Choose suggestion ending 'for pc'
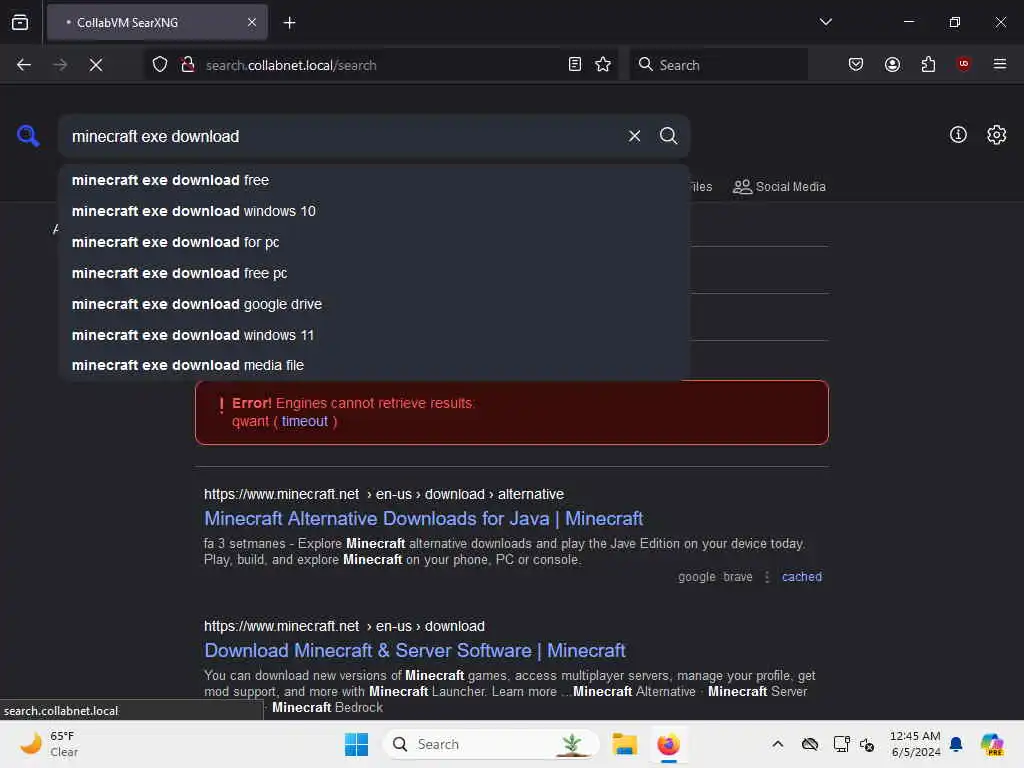The width and height of the screenshot is (1024, 768). coord(374,242)
